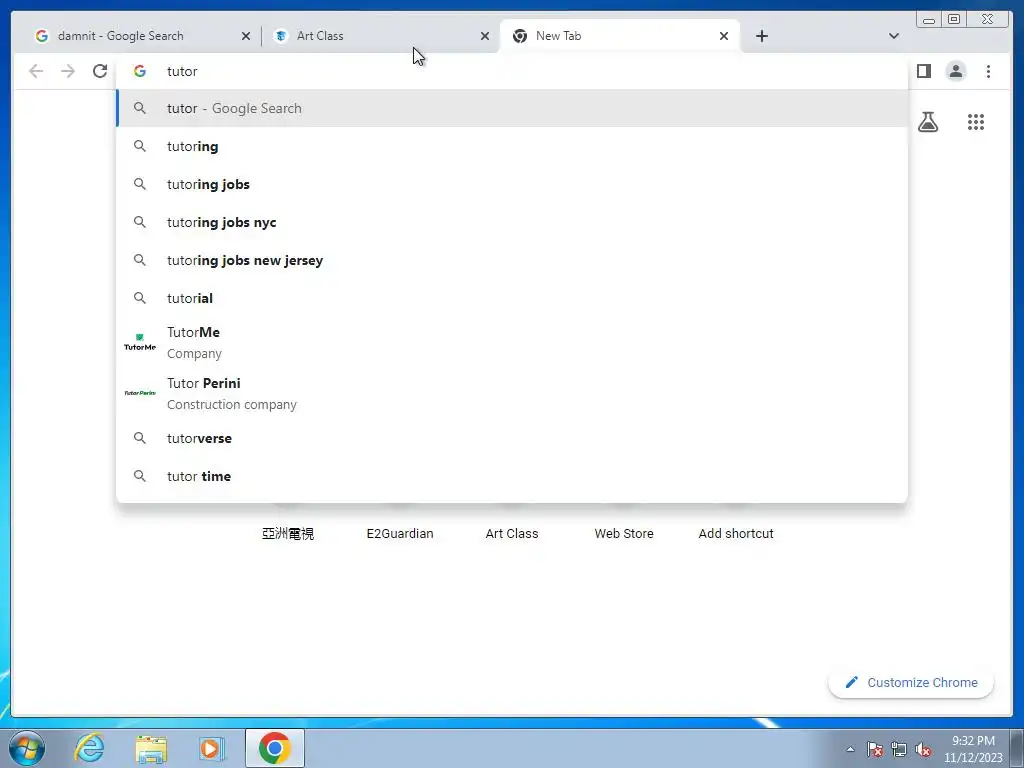
Task: Click the muted volume tray icon
Action: tap(923, 749)
